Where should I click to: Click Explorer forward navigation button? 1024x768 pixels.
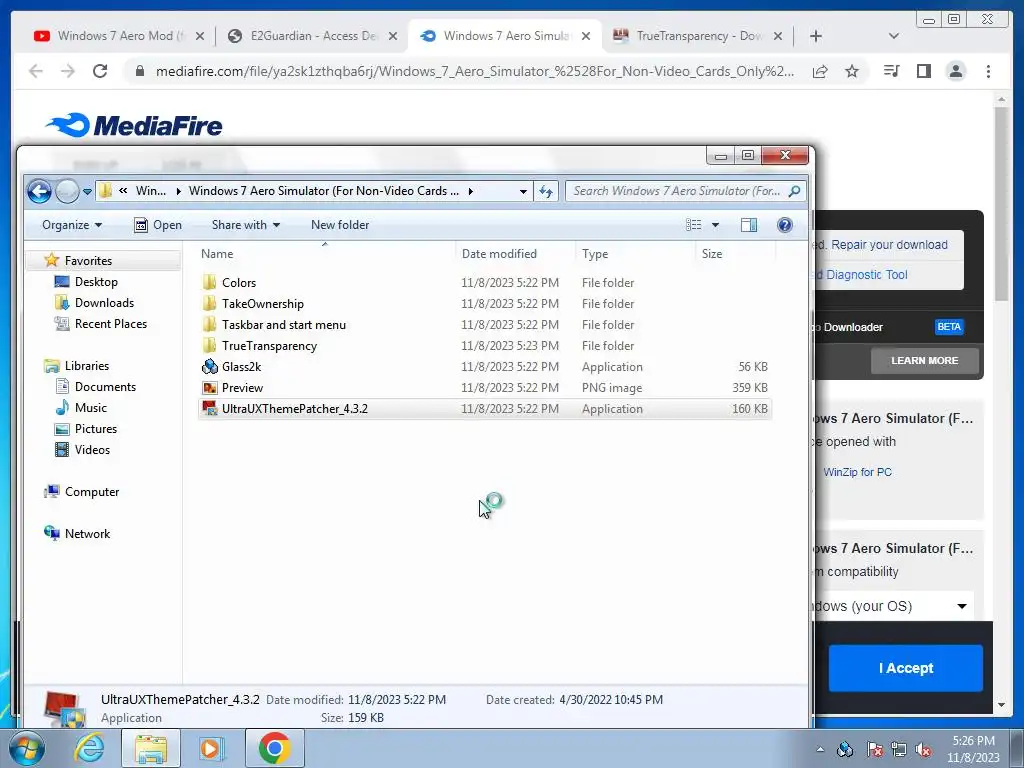[67, 191]
